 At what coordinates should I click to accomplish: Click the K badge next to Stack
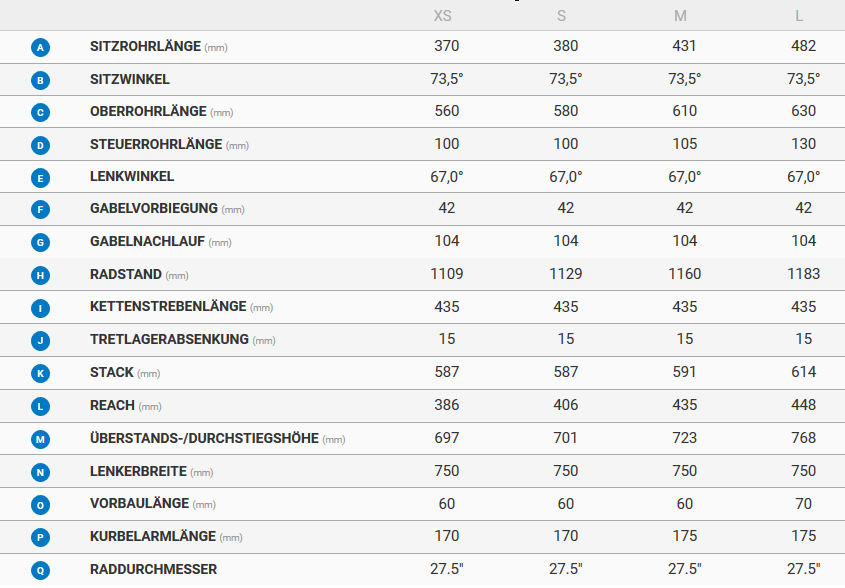coord(40,373)
